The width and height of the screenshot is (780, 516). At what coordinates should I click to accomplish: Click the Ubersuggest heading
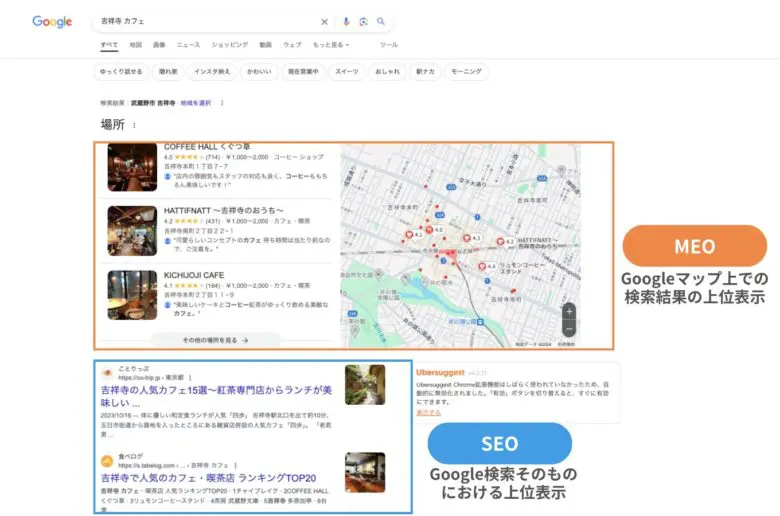(440, 372)
